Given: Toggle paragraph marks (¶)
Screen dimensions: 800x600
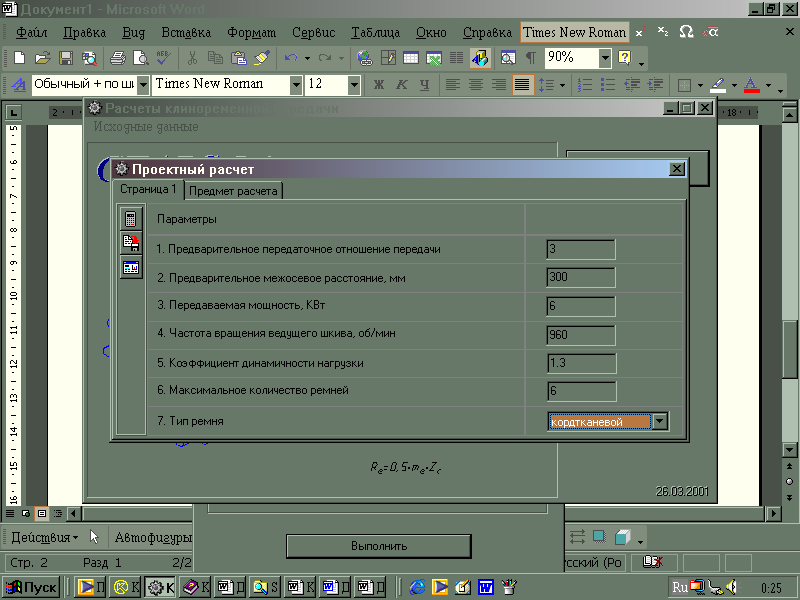Looking at the screenshot, I should [x=531, y=58].
